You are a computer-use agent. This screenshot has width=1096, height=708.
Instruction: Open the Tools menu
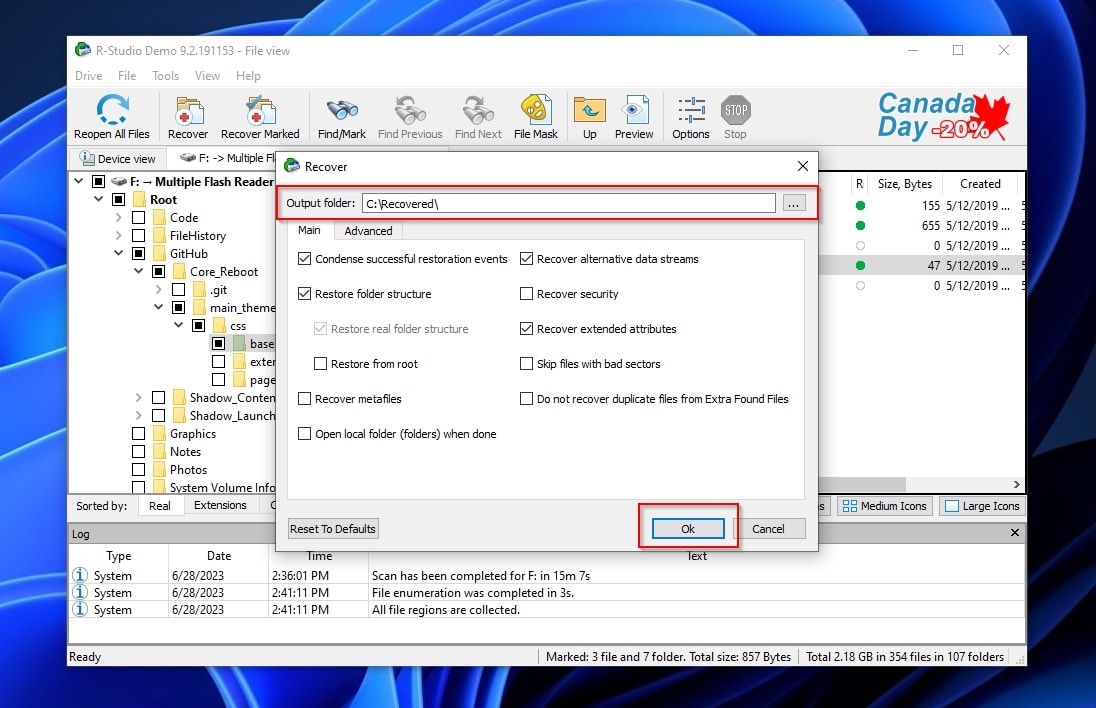[165, 75]
